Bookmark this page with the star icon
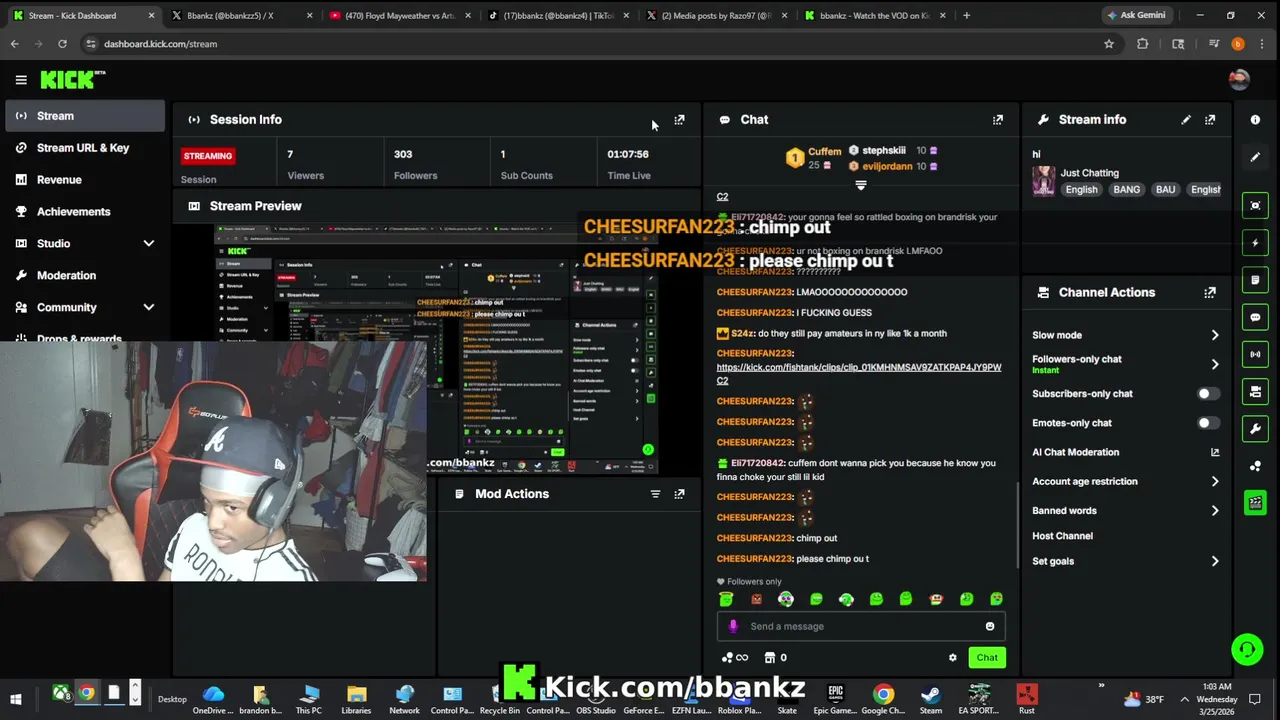1280x720 pixels. coord(1108,44)
